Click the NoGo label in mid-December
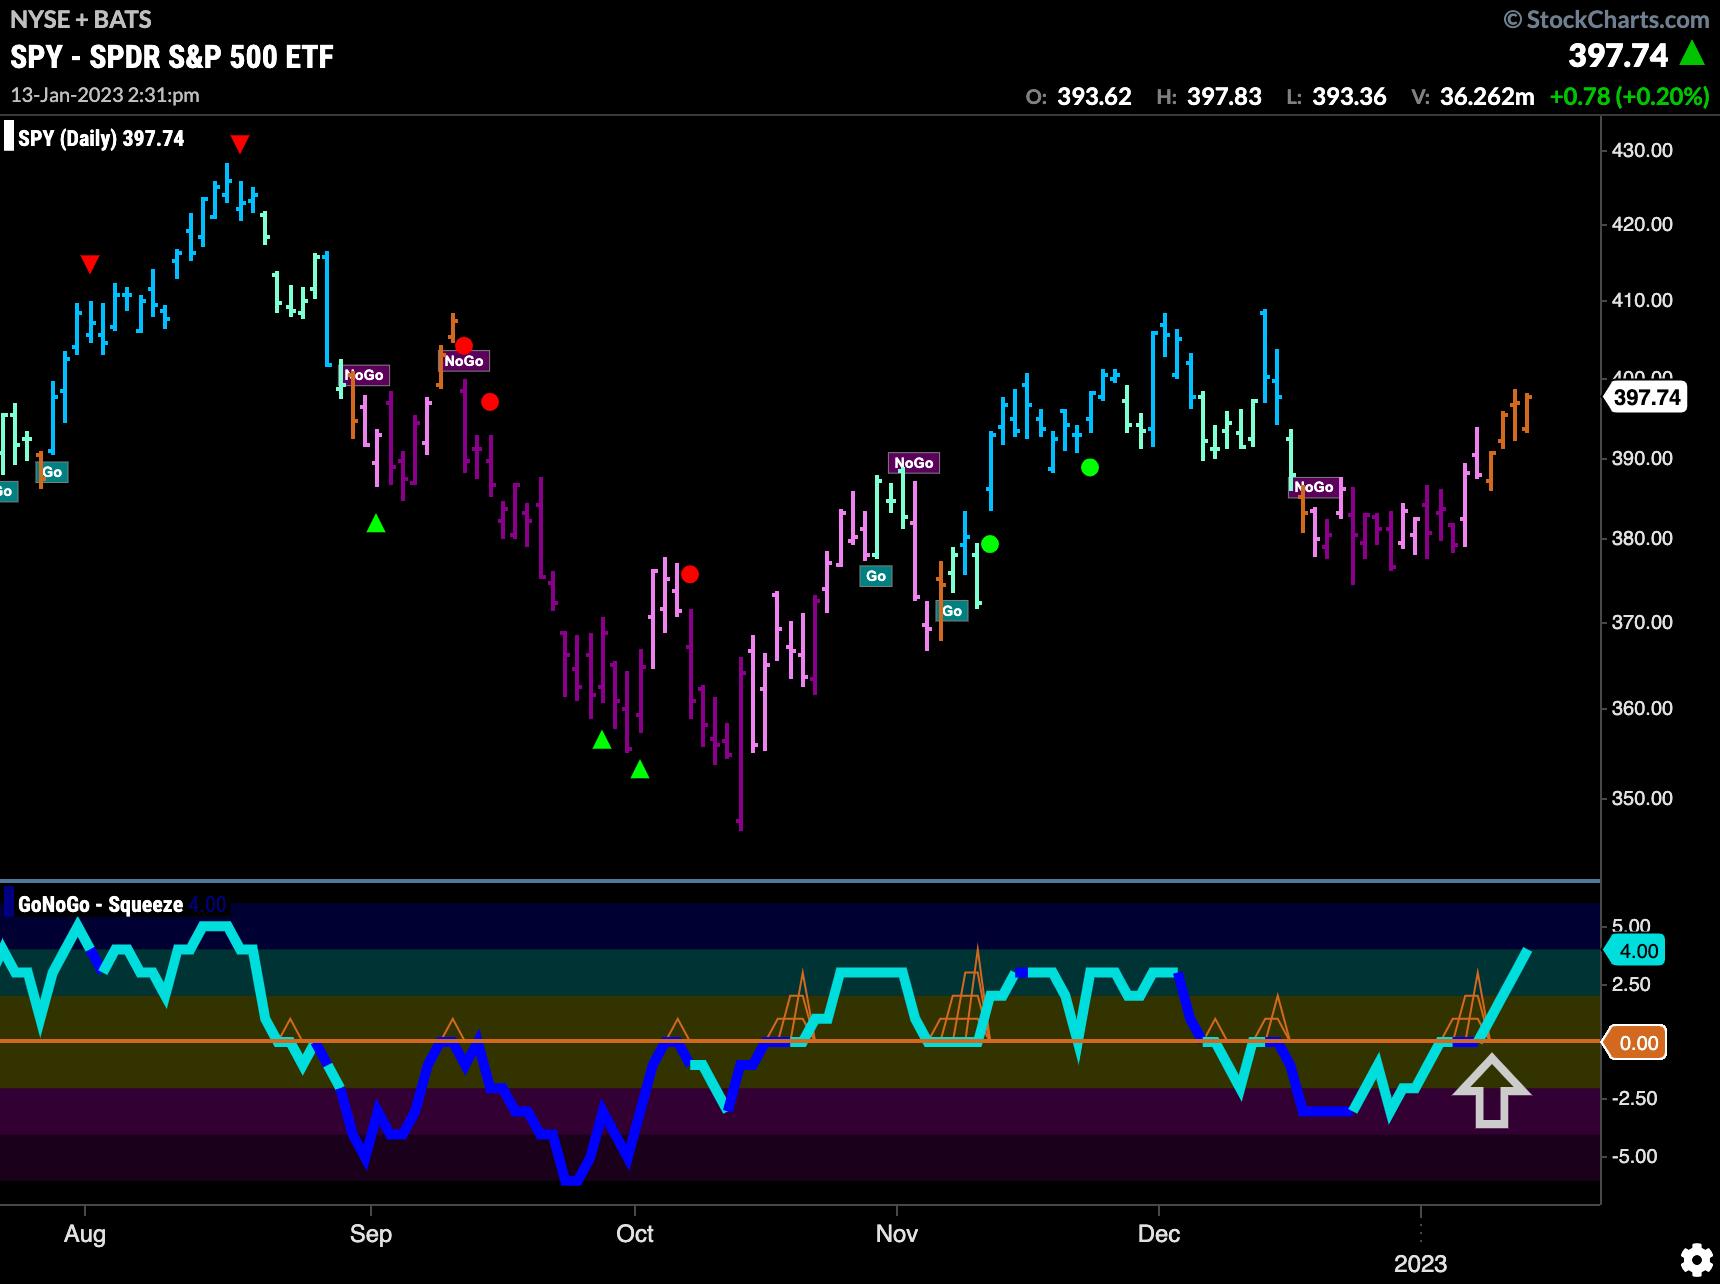The width and height of the screenshot is (1720, 1284). coord(1314,487)
